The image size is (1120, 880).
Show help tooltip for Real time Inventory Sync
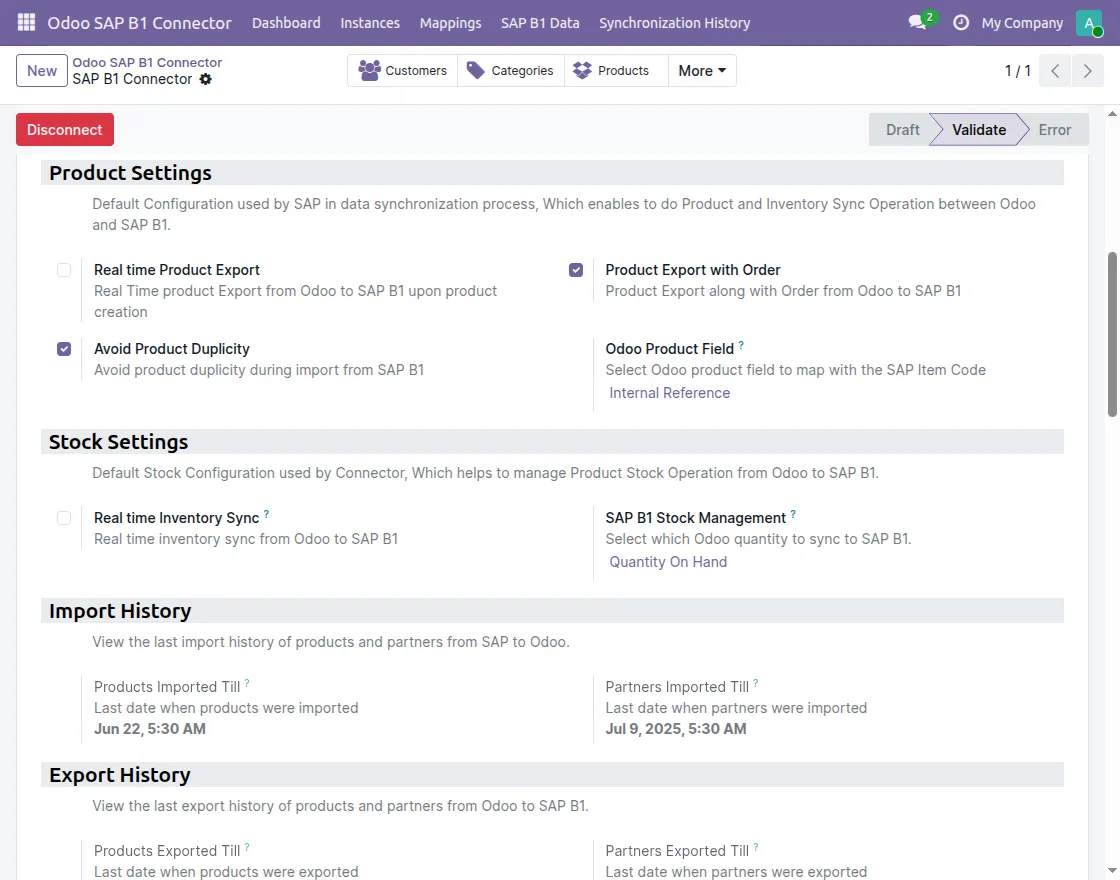point(266,514)
